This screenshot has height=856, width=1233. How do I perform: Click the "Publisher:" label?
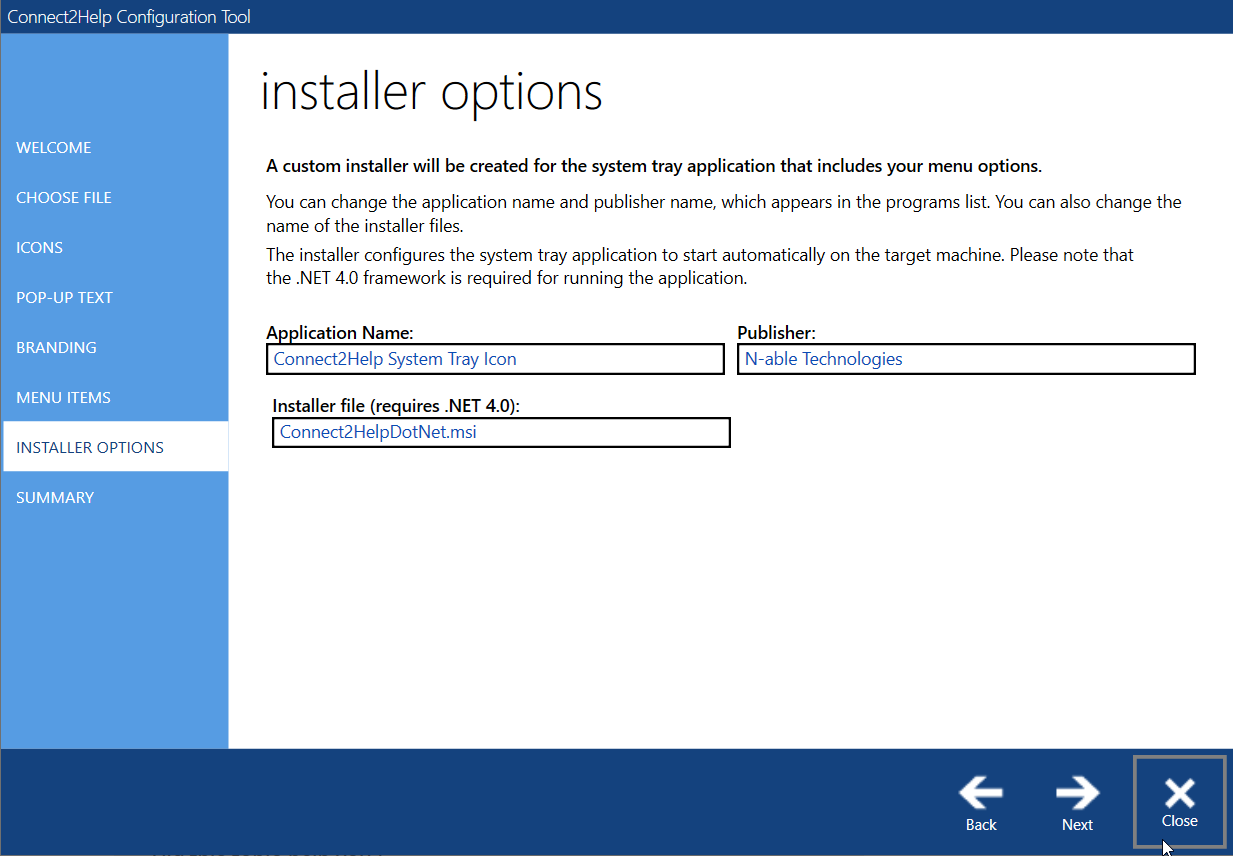pos(776,333)
